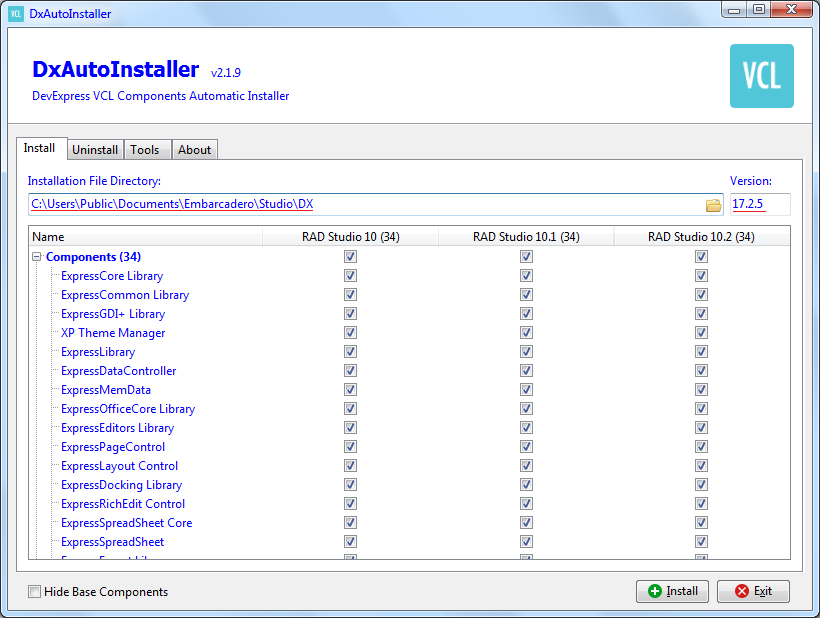820x618 pixels.
Task: Focus the Installation File Directory field
Action: point(375,204)
